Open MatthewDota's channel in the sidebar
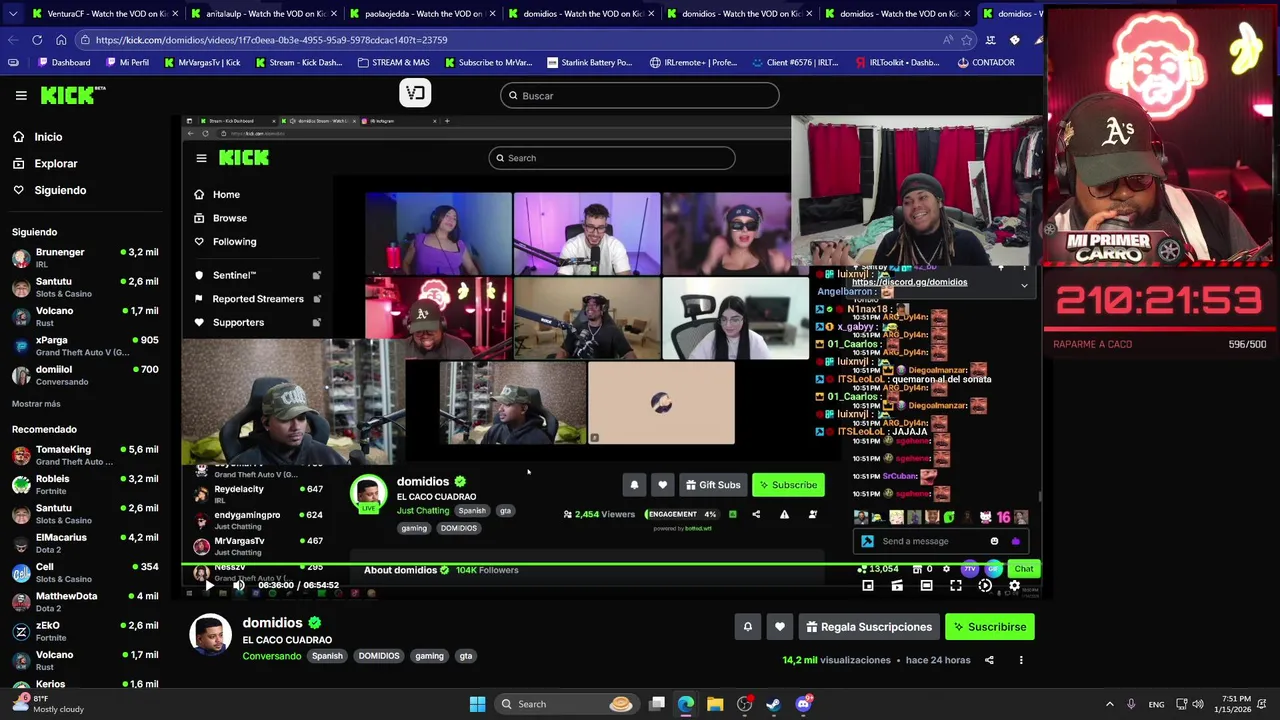 [x=85, y=601]
